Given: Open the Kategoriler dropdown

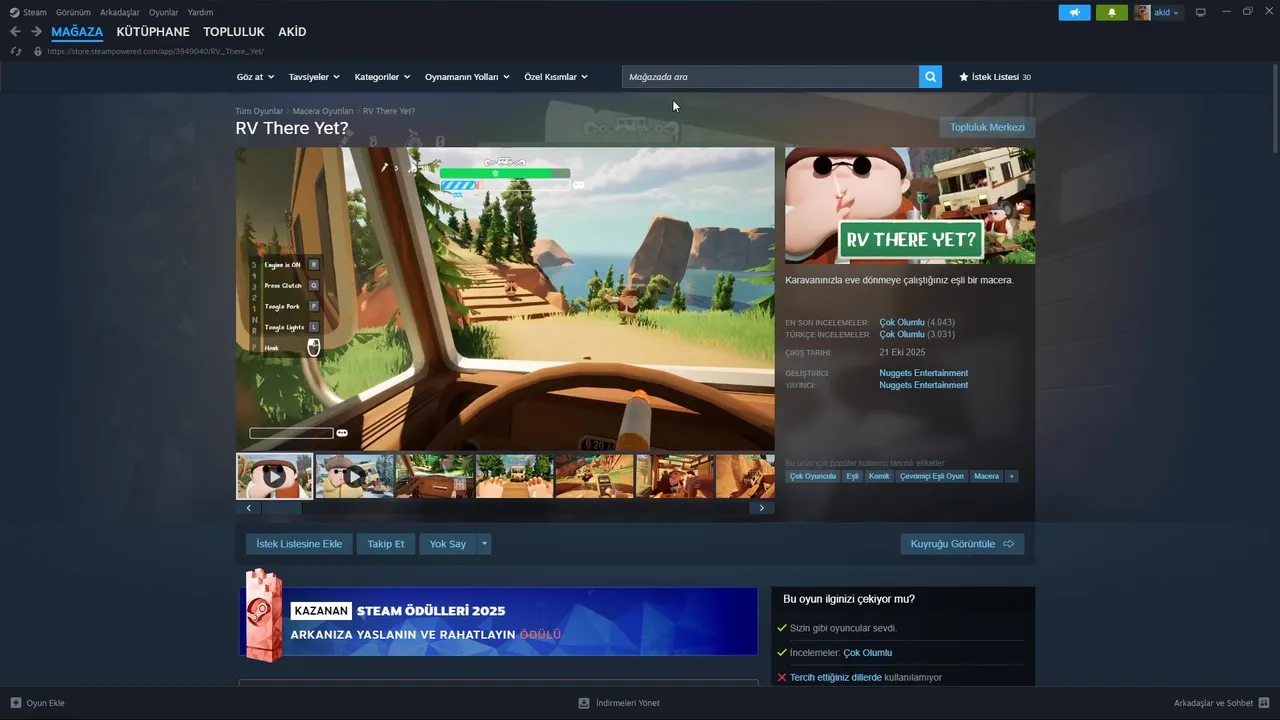Looking at the screenshot, I should click(x=382, y=77).
